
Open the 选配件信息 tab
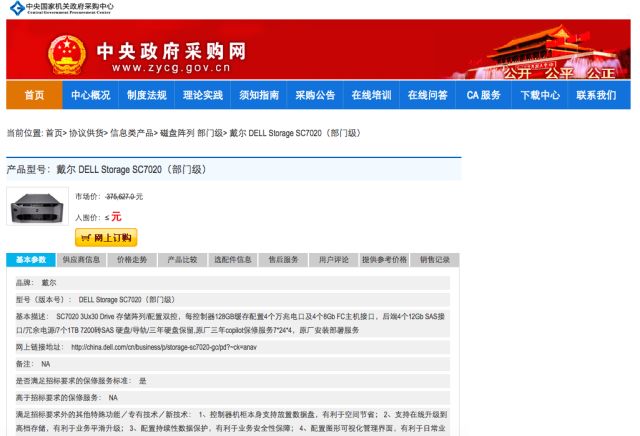(233, 260)
